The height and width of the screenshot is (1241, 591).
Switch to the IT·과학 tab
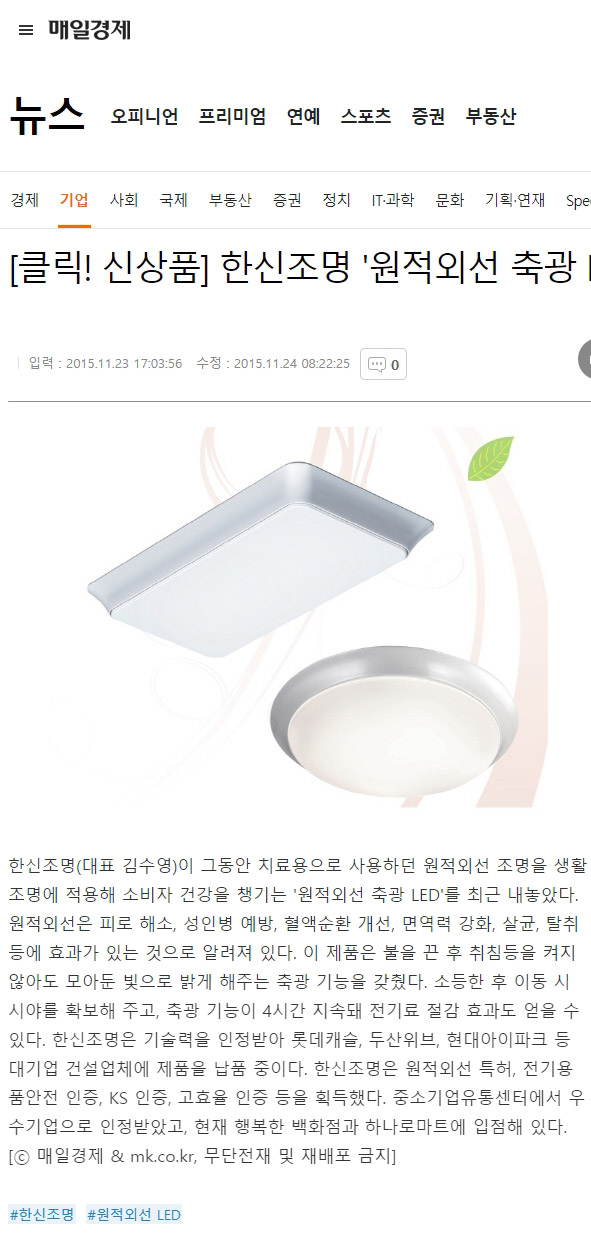(392, 200)
